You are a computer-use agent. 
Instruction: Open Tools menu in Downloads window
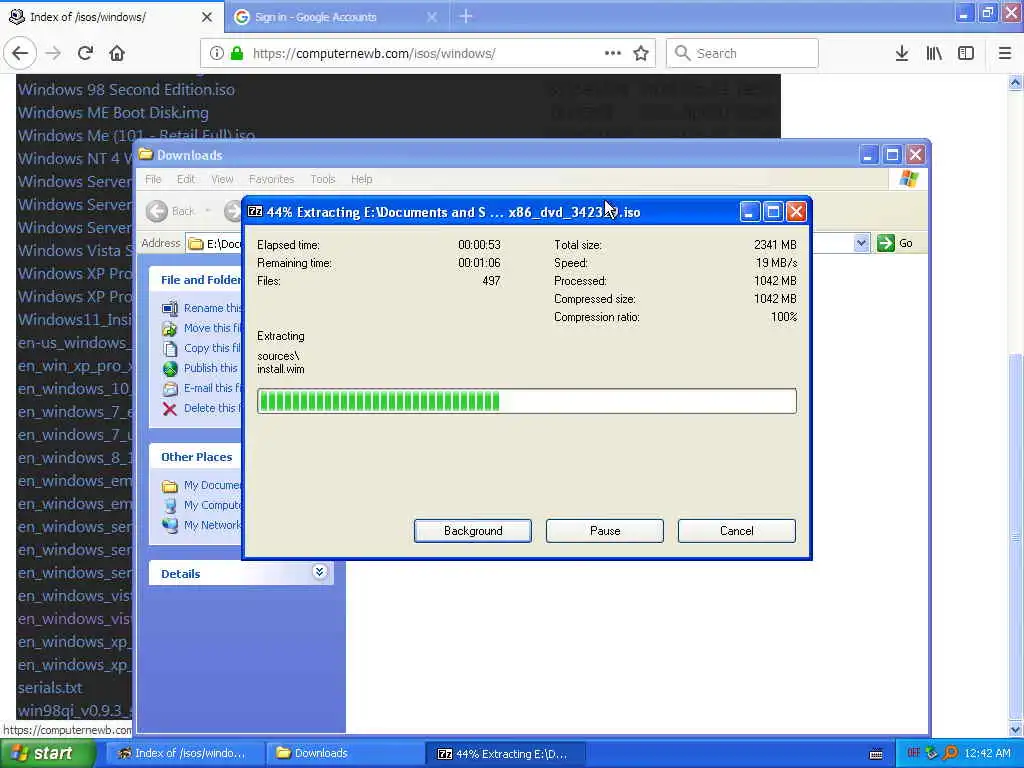click(323, 179)
